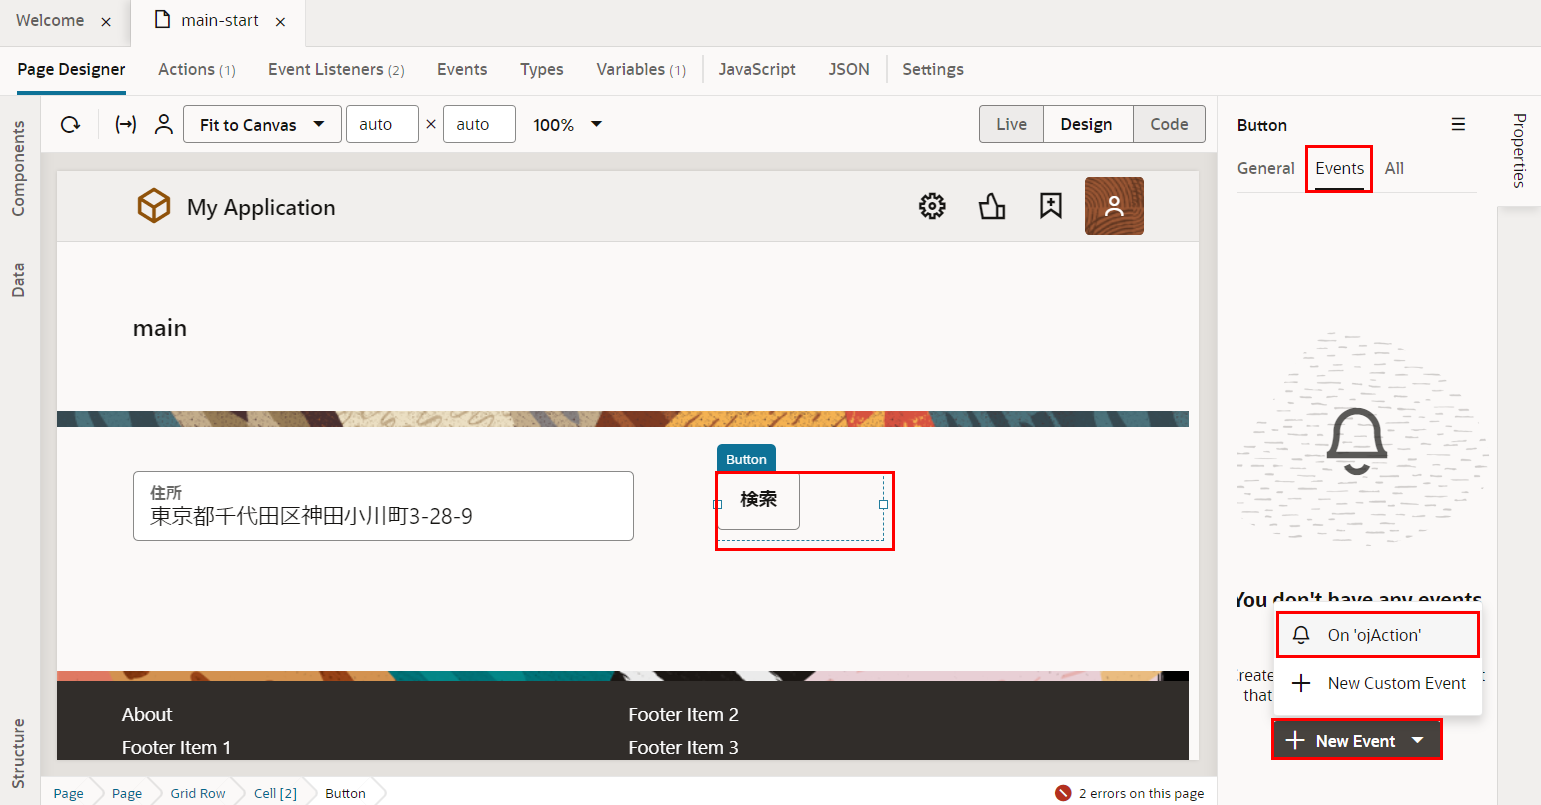
Task: Switch to Code view
Action: (x=1169, y=125)
